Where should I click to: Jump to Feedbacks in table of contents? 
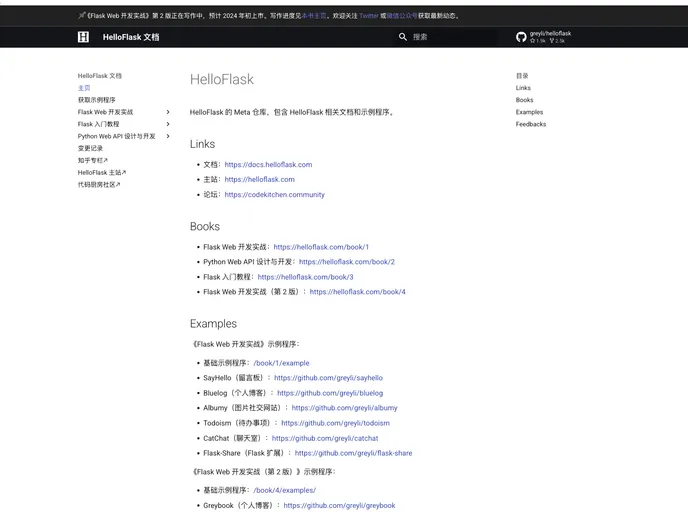pyautogui.click(x=531, y=124)
